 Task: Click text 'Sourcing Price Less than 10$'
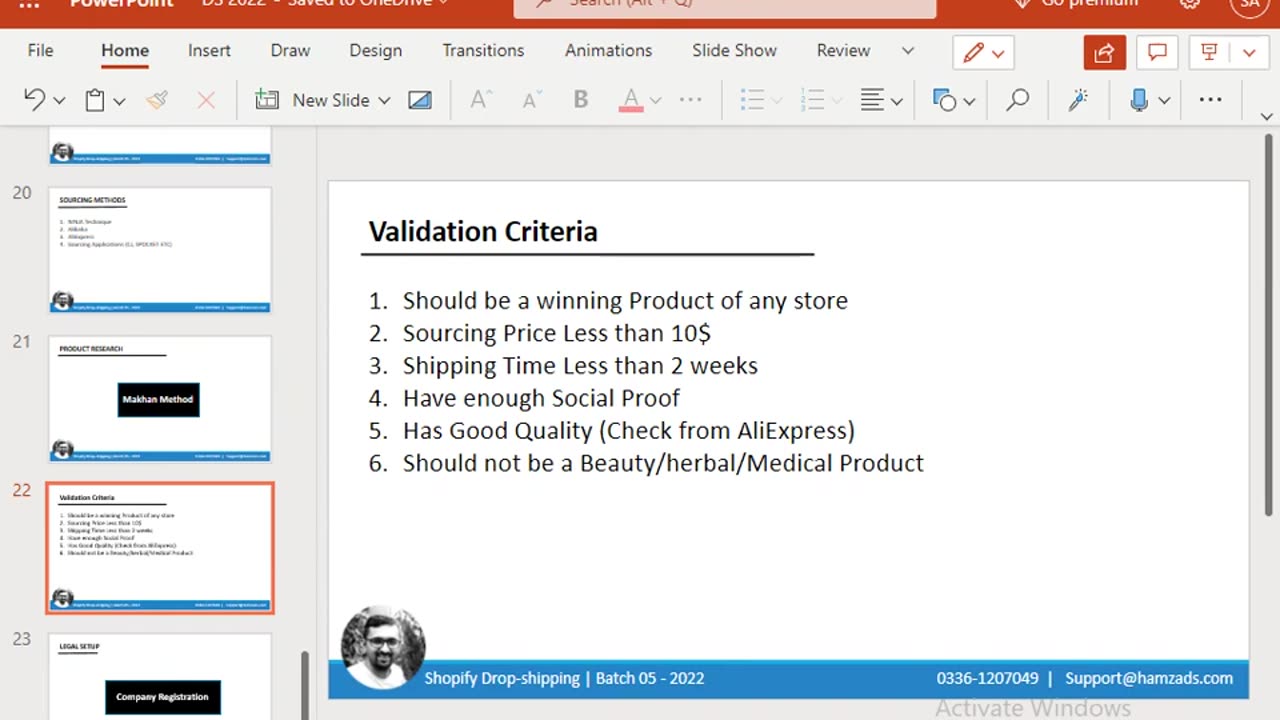[556, 333]
